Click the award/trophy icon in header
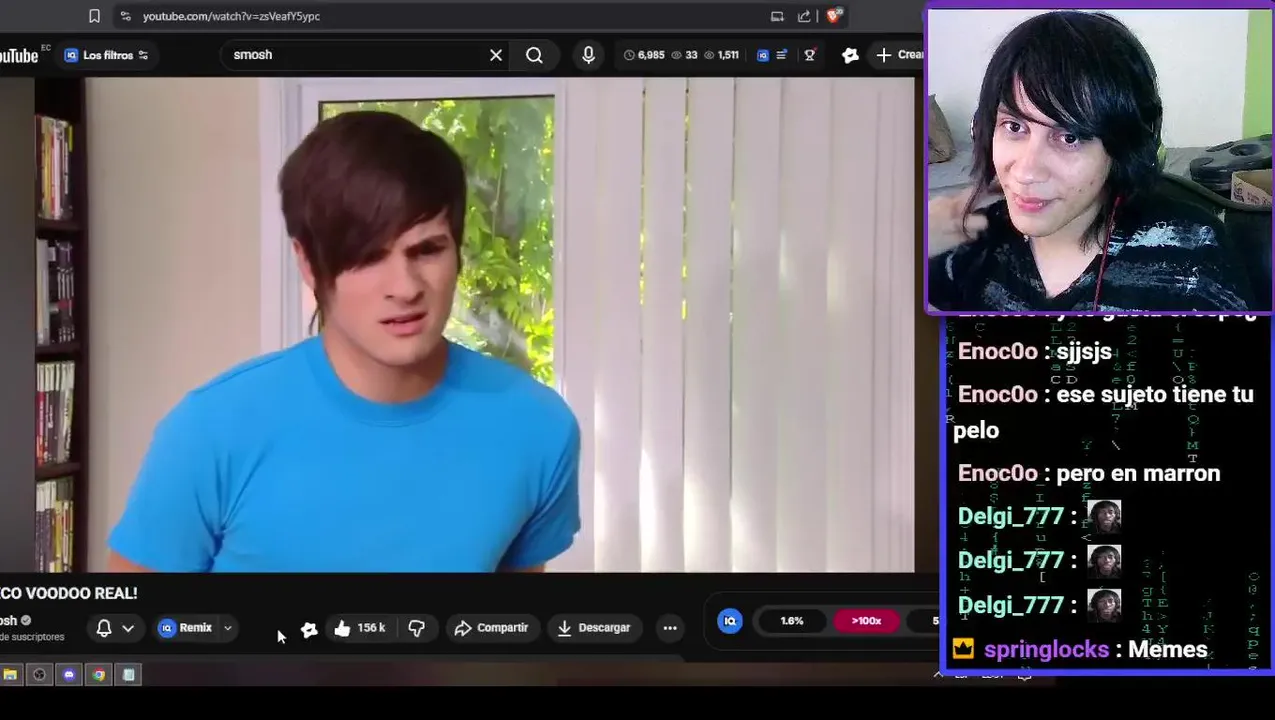Viewport: 1275px width, 720px height. point(810,55)
